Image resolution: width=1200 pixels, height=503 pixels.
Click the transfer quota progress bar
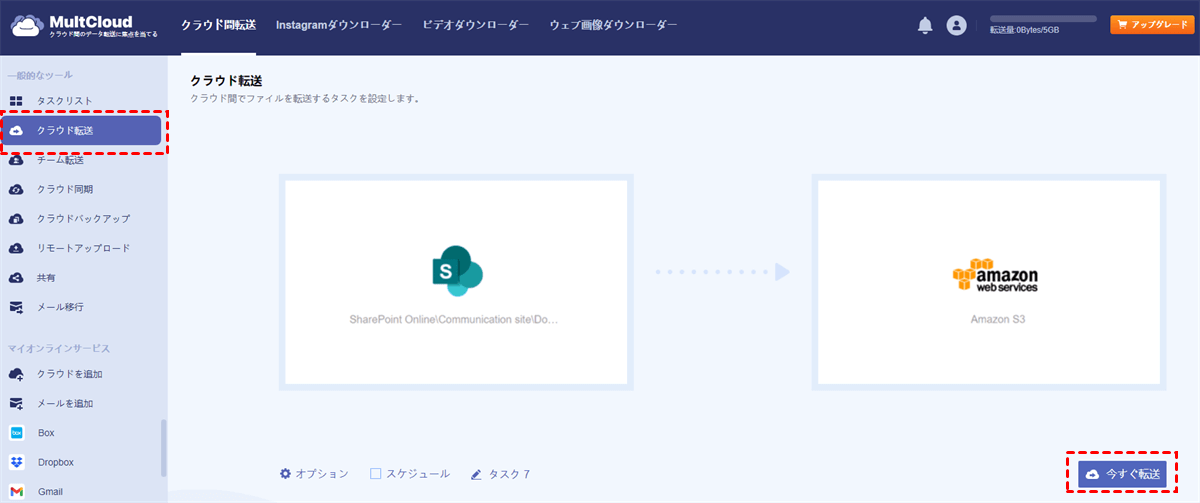(1043, 19)
